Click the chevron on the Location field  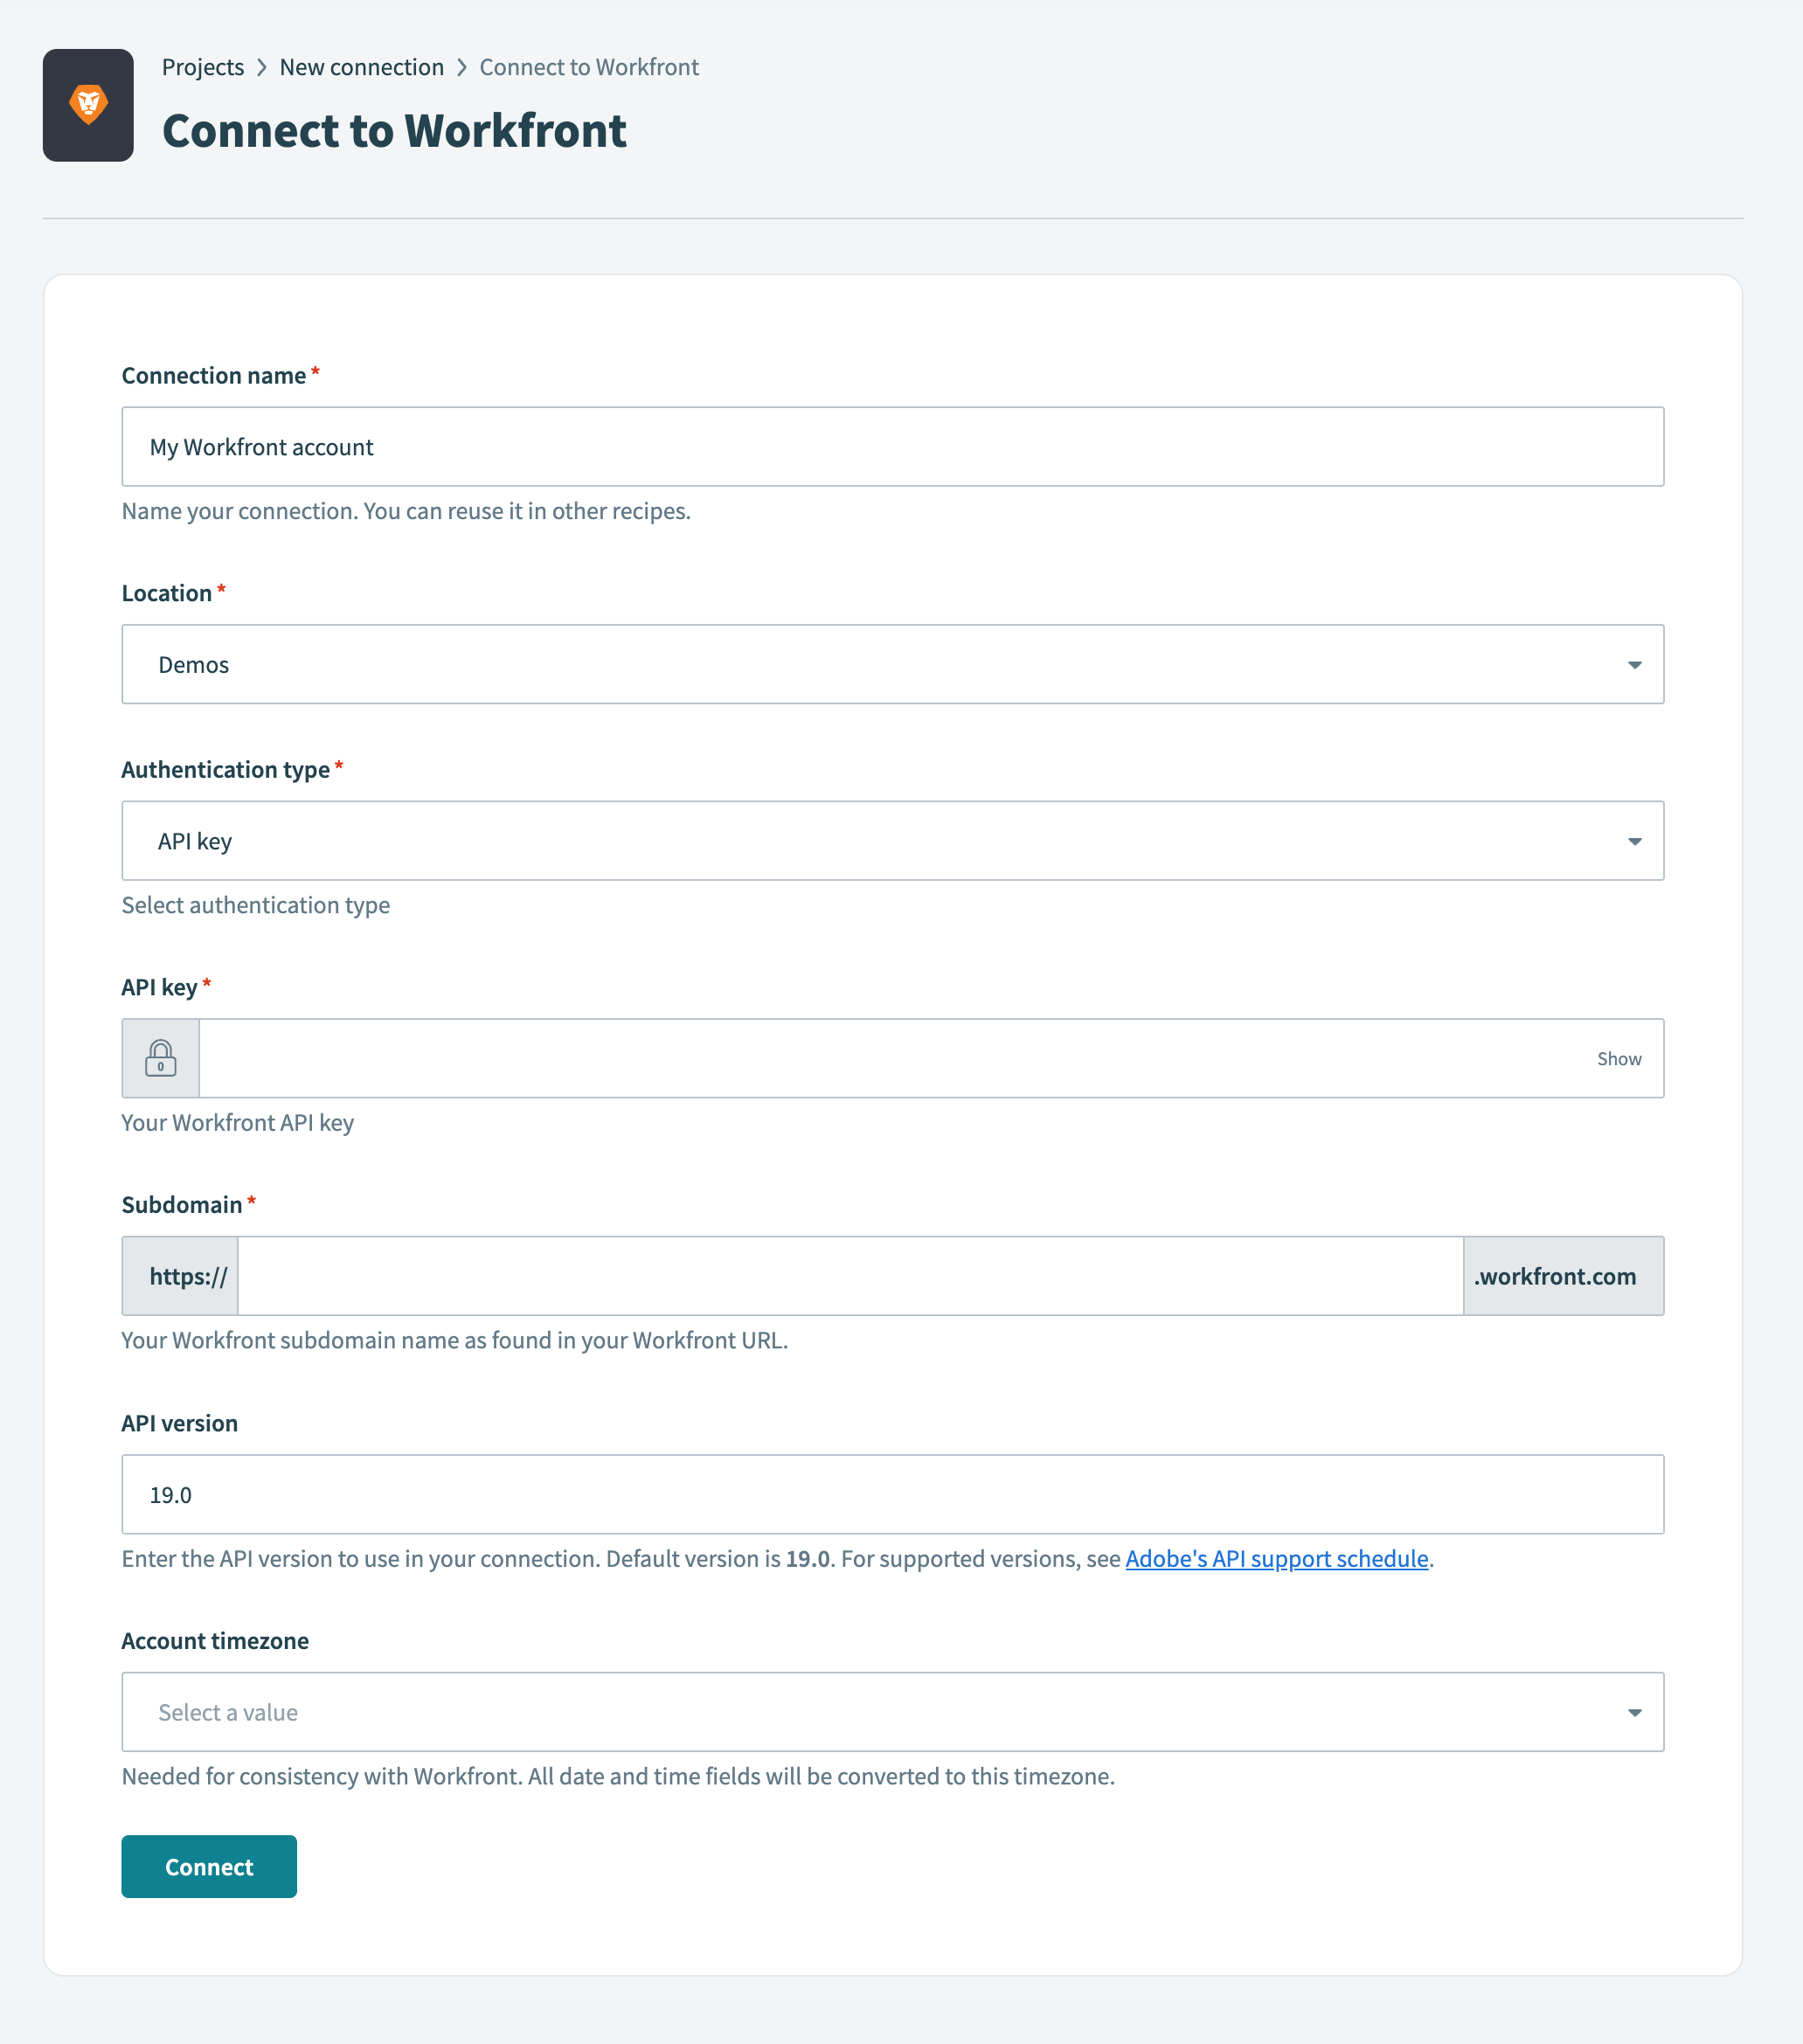tap(1635, 664)
